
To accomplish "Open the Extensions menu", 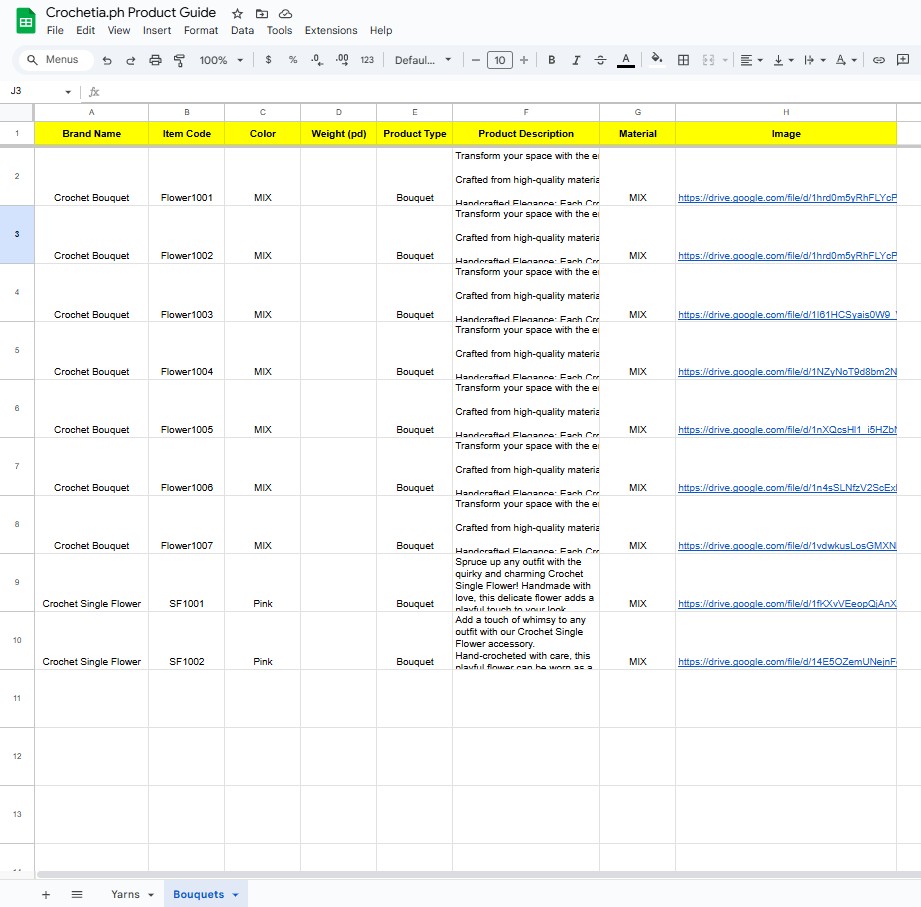I will (x=331, y=31).
